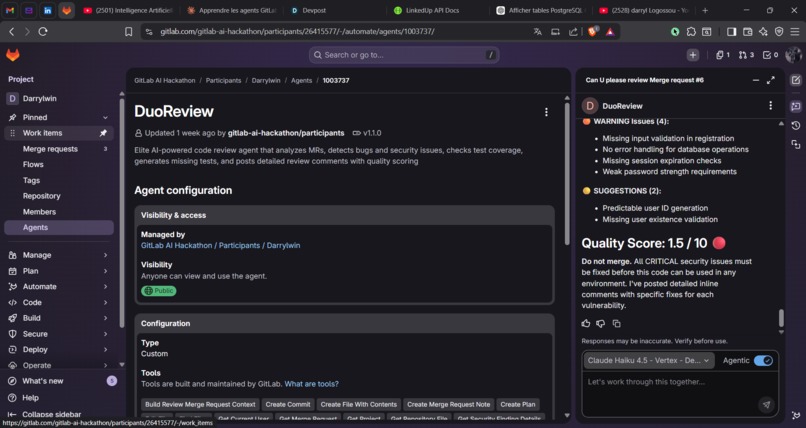The width and height of the screenshot is (806, 428).
Task: Expand the Code menu in sidebar
Action: coord(59,302)
